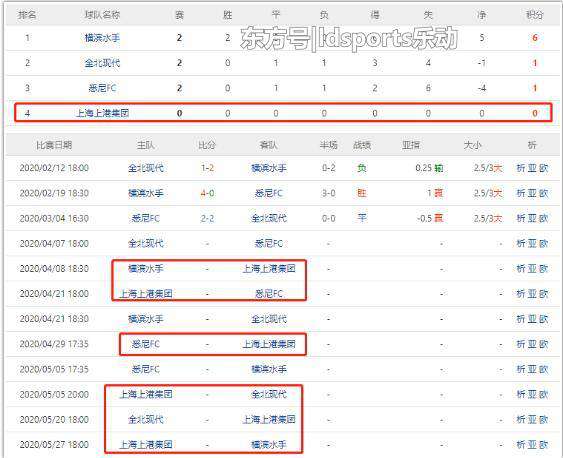Click the 积分 column header in standings

(535, 15)
